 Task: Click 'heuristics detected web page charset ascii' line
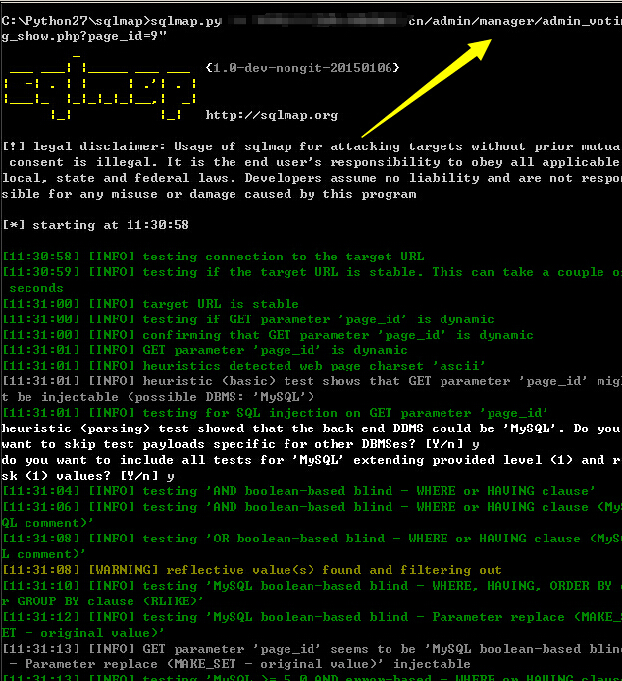coord(244,366)
